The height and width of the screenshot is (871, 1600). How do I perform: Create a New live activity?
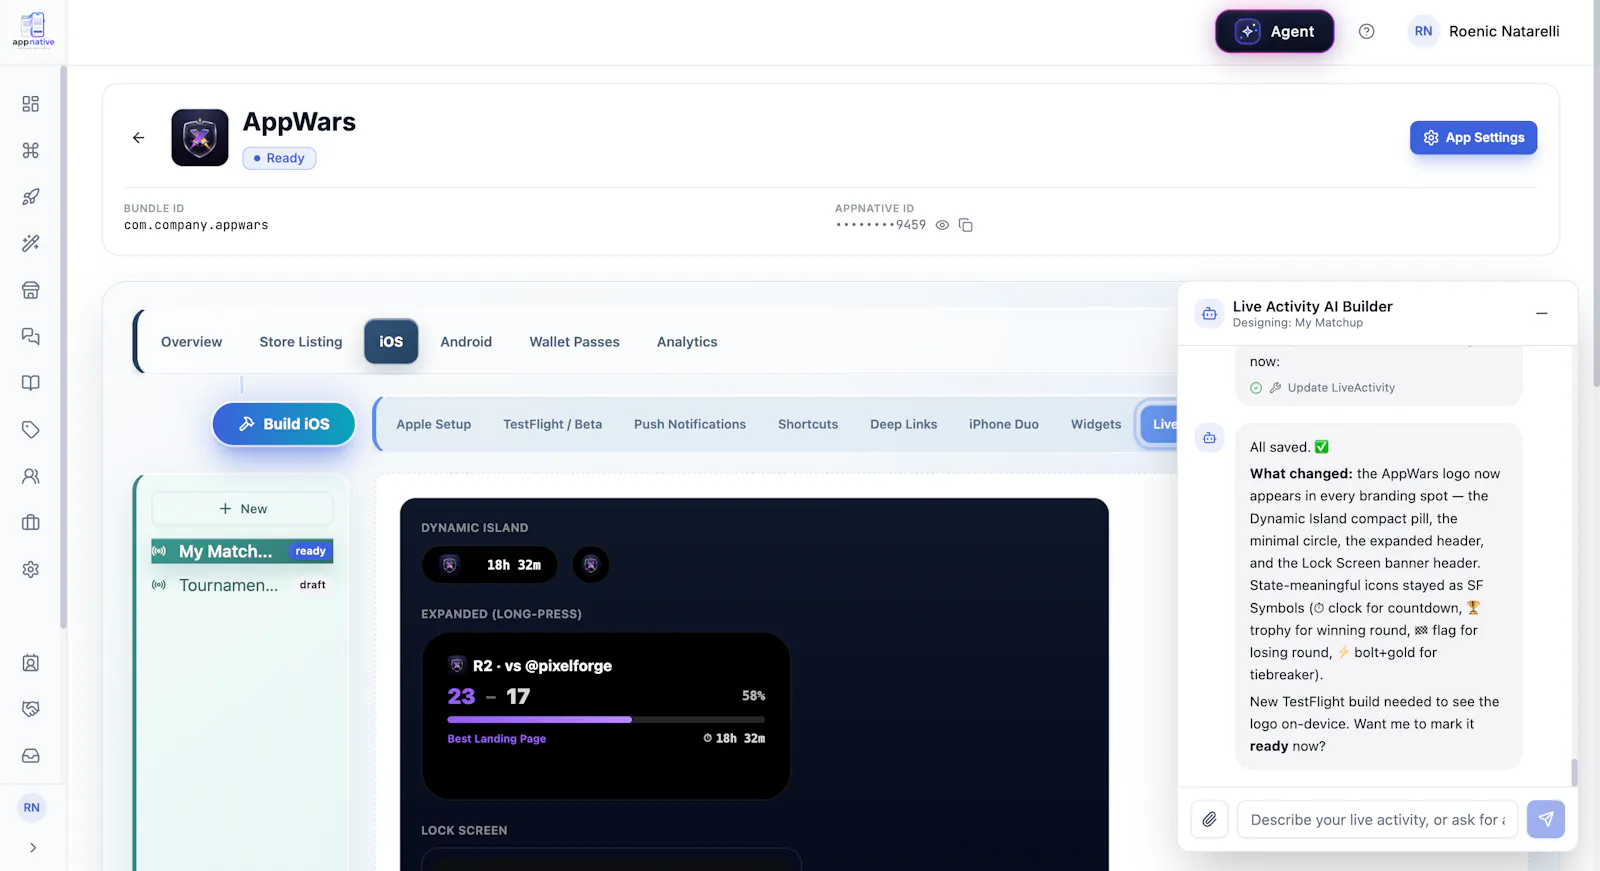(242, 509)
